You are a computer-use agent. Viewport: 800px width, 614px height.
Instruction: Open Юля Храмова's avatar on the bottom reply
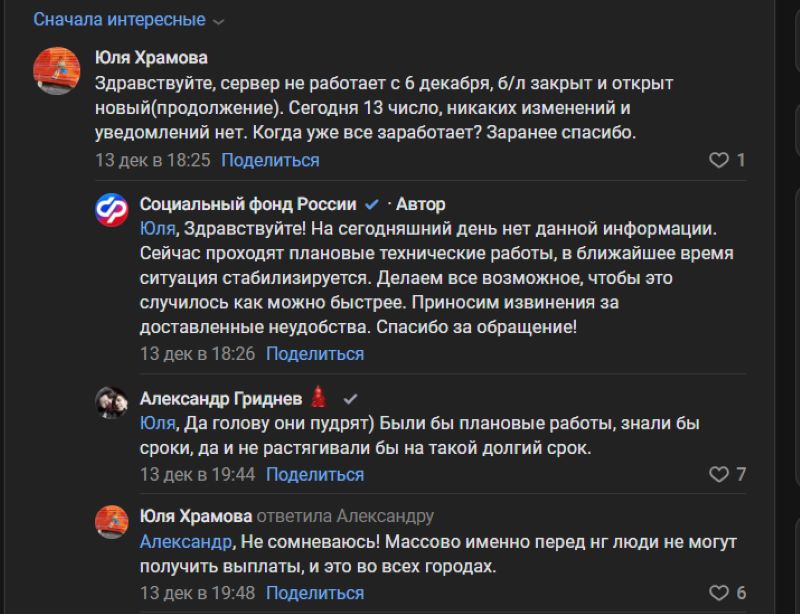pyautogui.click(x=110, y=522)
